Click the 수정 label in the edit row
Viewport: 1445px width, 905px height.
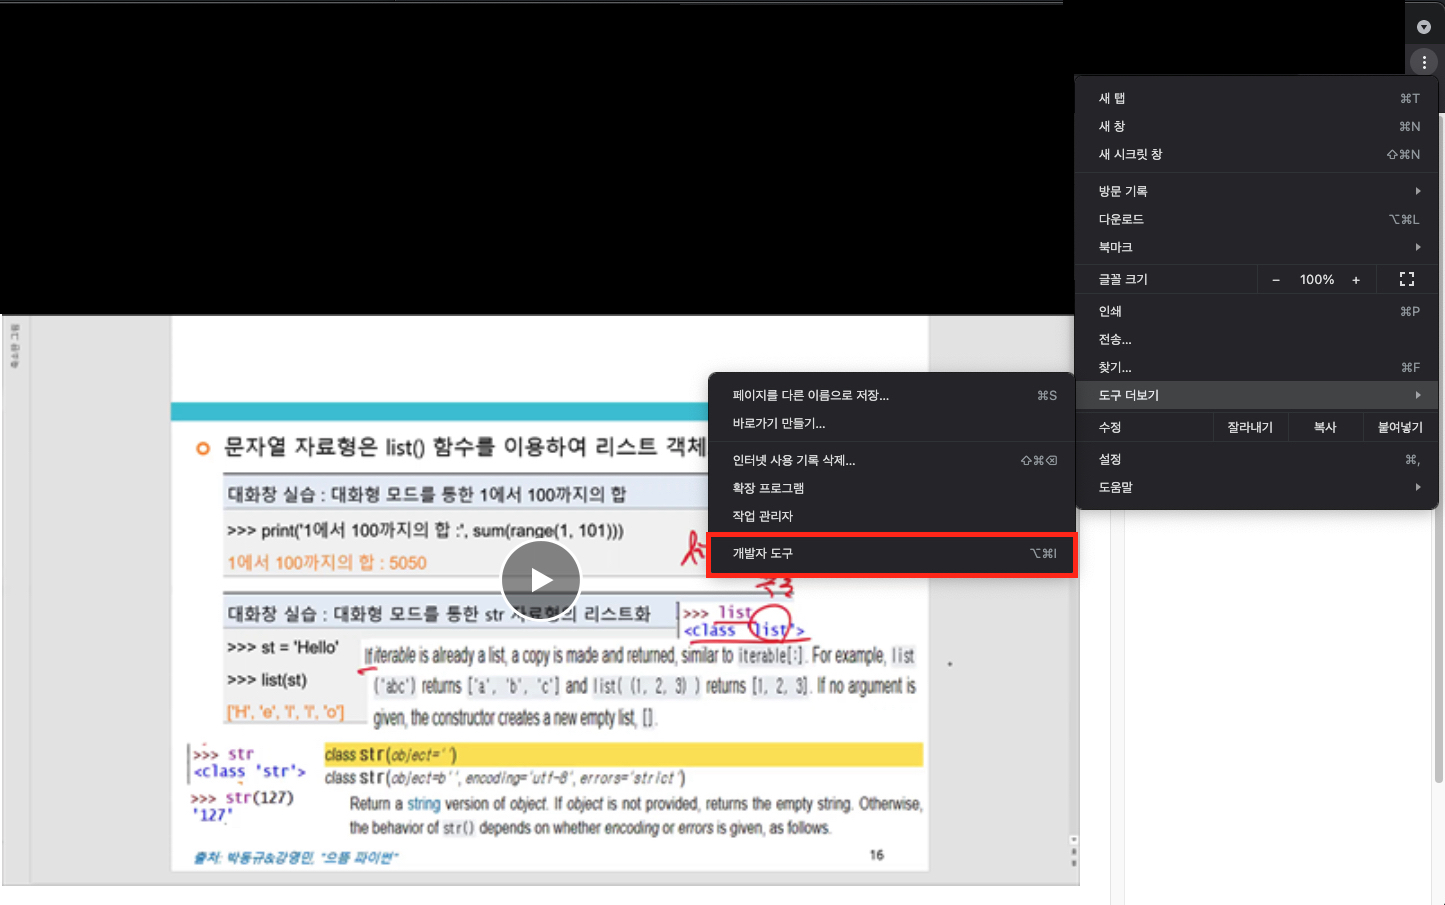(1110, 427)
